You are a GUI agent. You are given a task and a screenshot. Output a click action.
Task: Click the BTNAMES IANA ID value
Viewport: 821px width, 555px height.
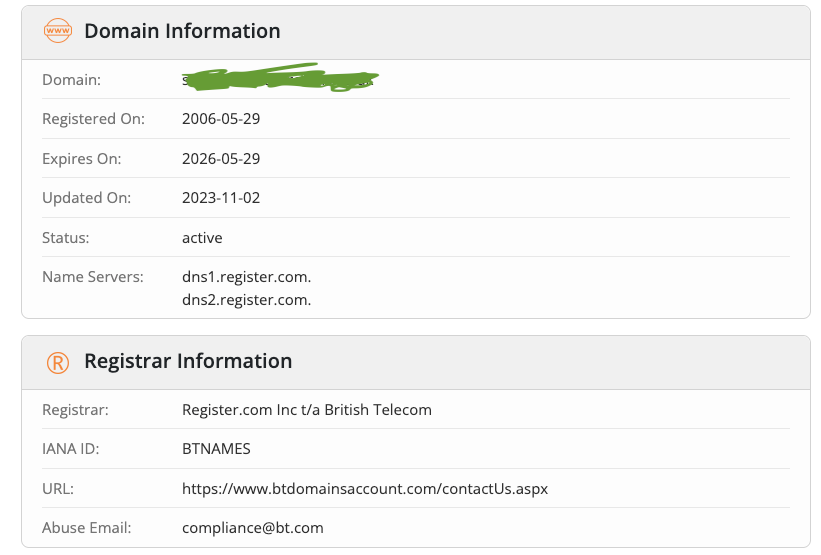click(216, 449)
